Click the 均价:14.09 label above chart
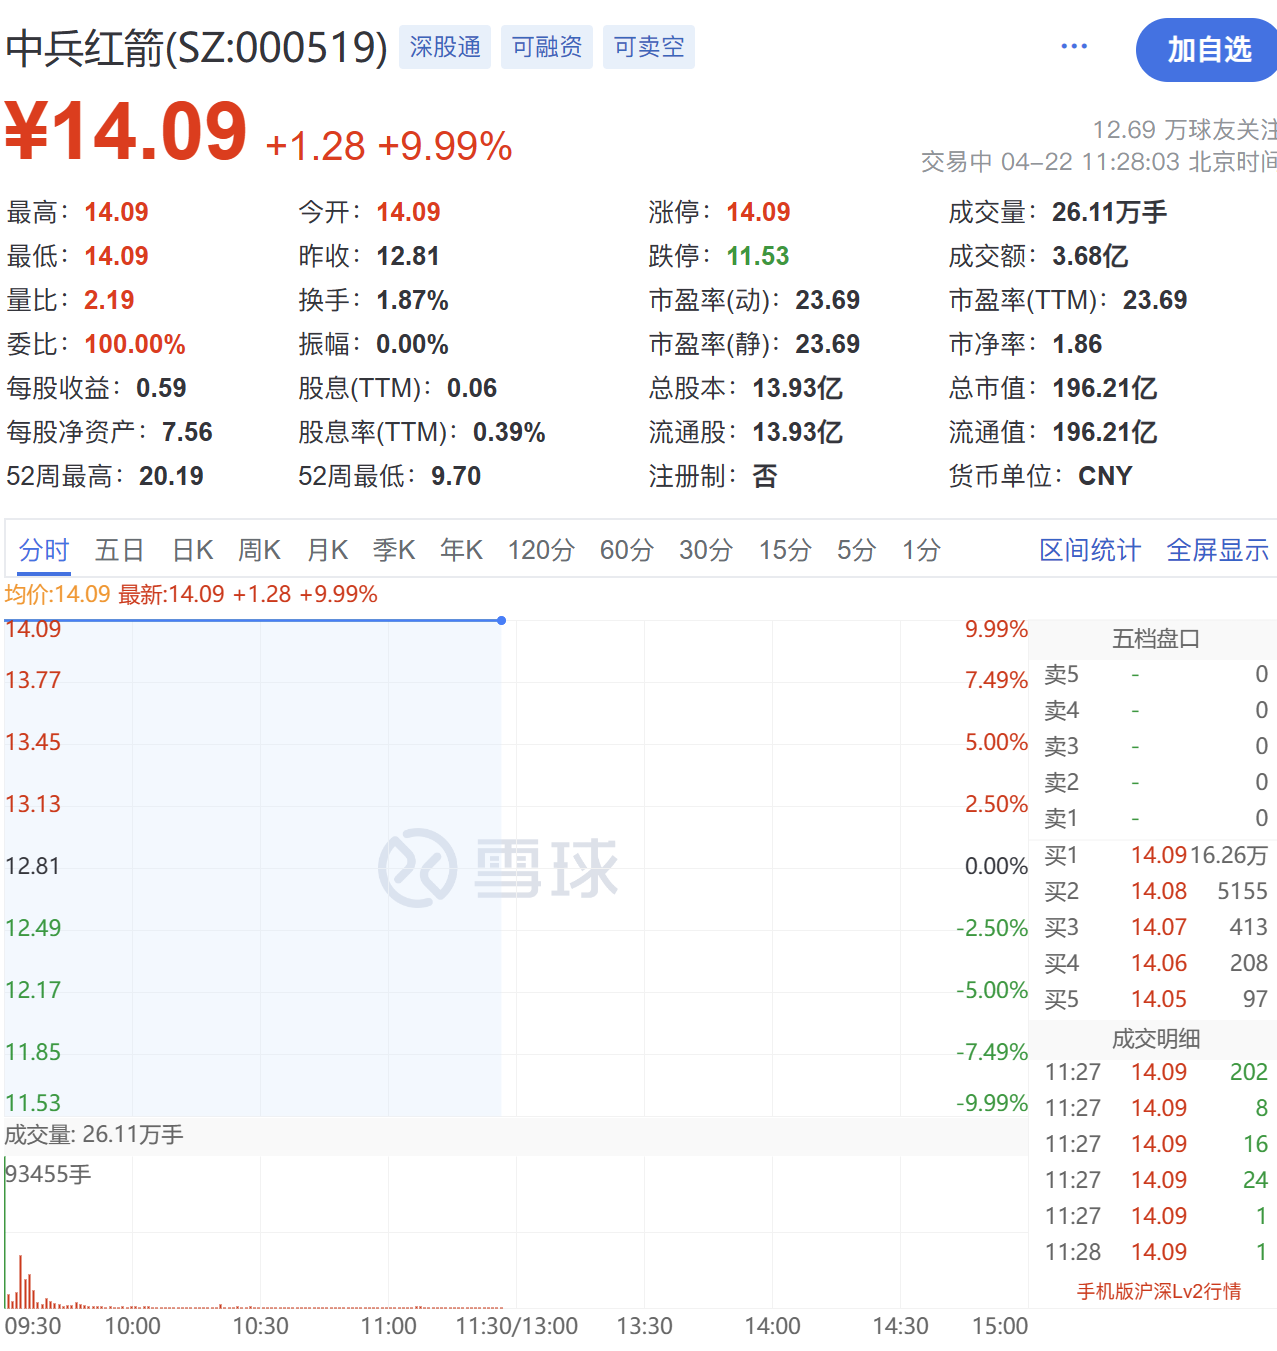Viewport: 1277px width, 1351px height. click(x=57, y=594)
